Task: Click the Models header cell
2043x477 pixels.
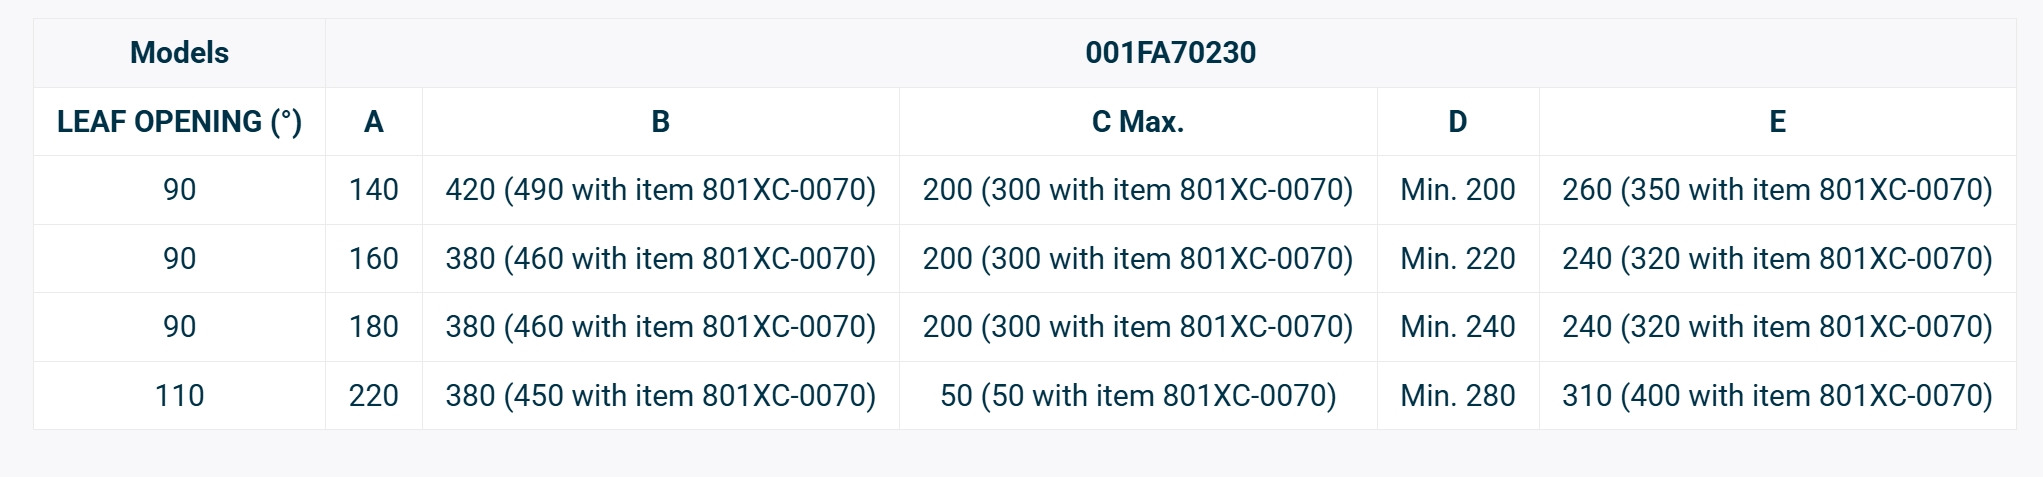Action: point(179,53)
